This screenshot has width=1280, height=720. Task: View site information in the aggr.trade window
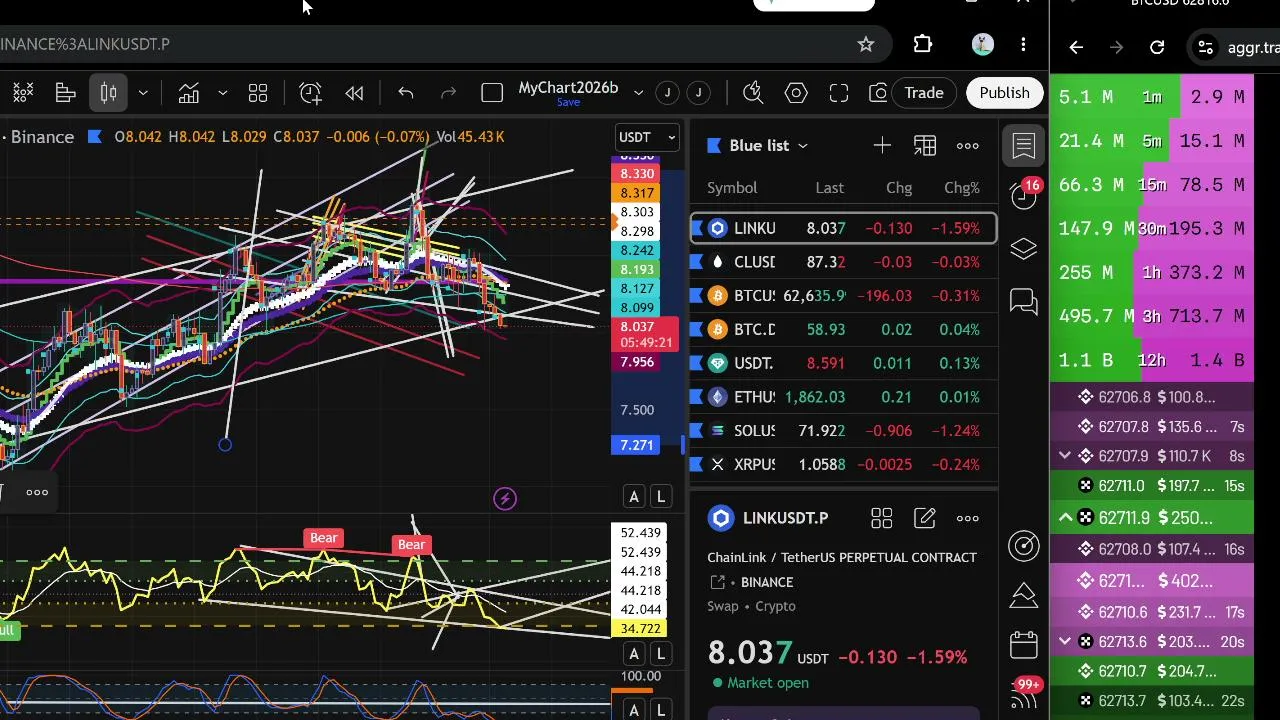tap(1206, 47)
